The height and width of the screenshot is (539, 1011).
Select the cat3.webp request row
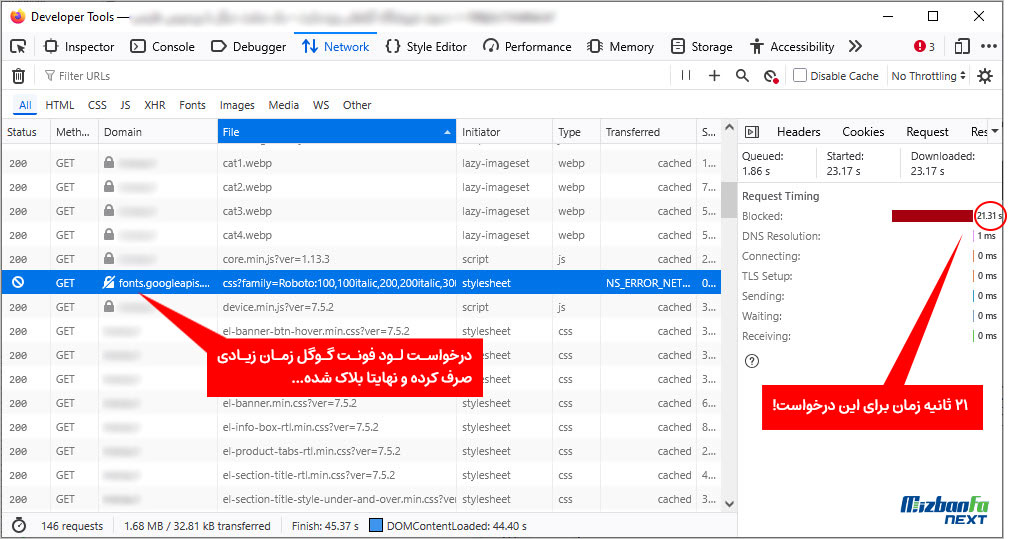click(360, 211)
